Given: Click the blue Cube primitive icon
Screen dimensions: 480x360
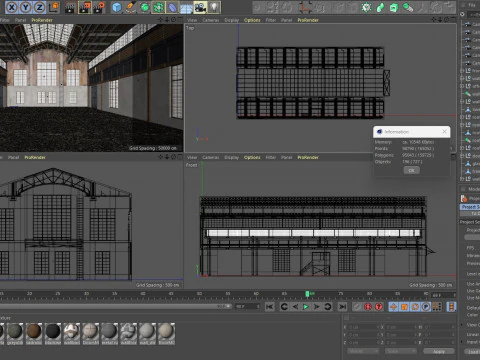Looking at the screenshot, I should (117, 7).
